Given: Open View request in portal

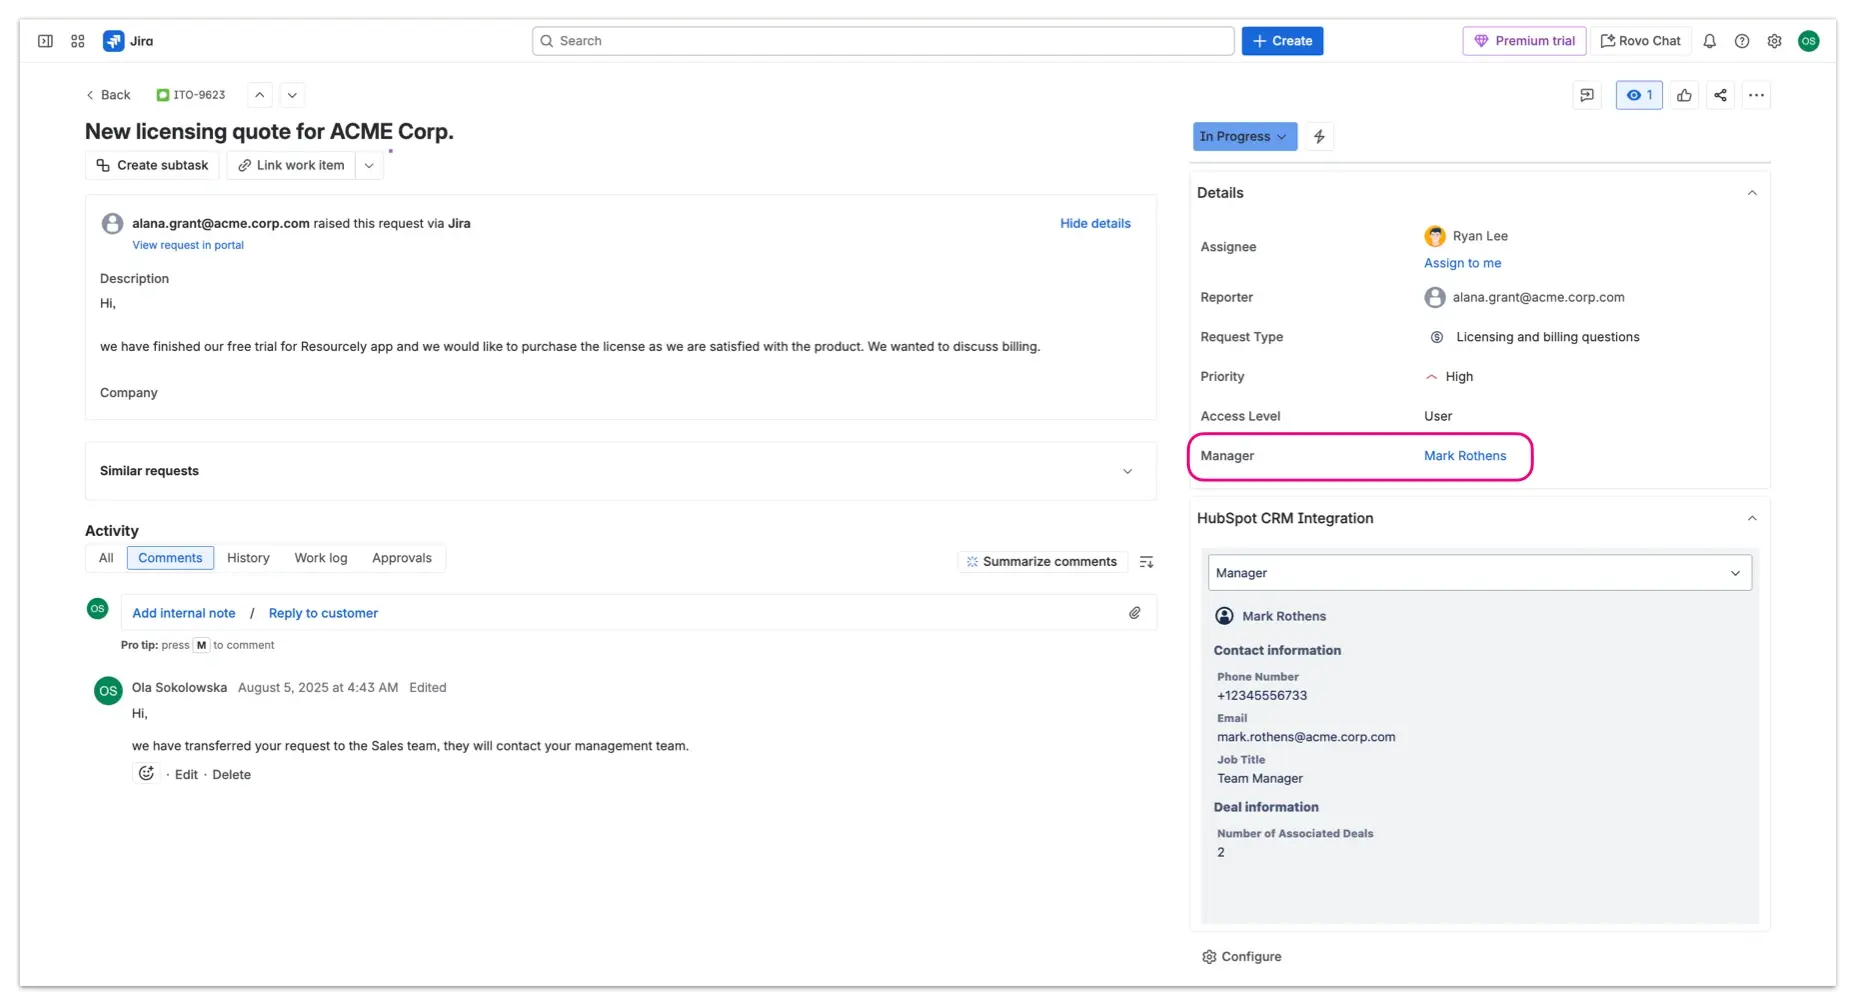Looking at the screenshot, I should coord(188,245).
